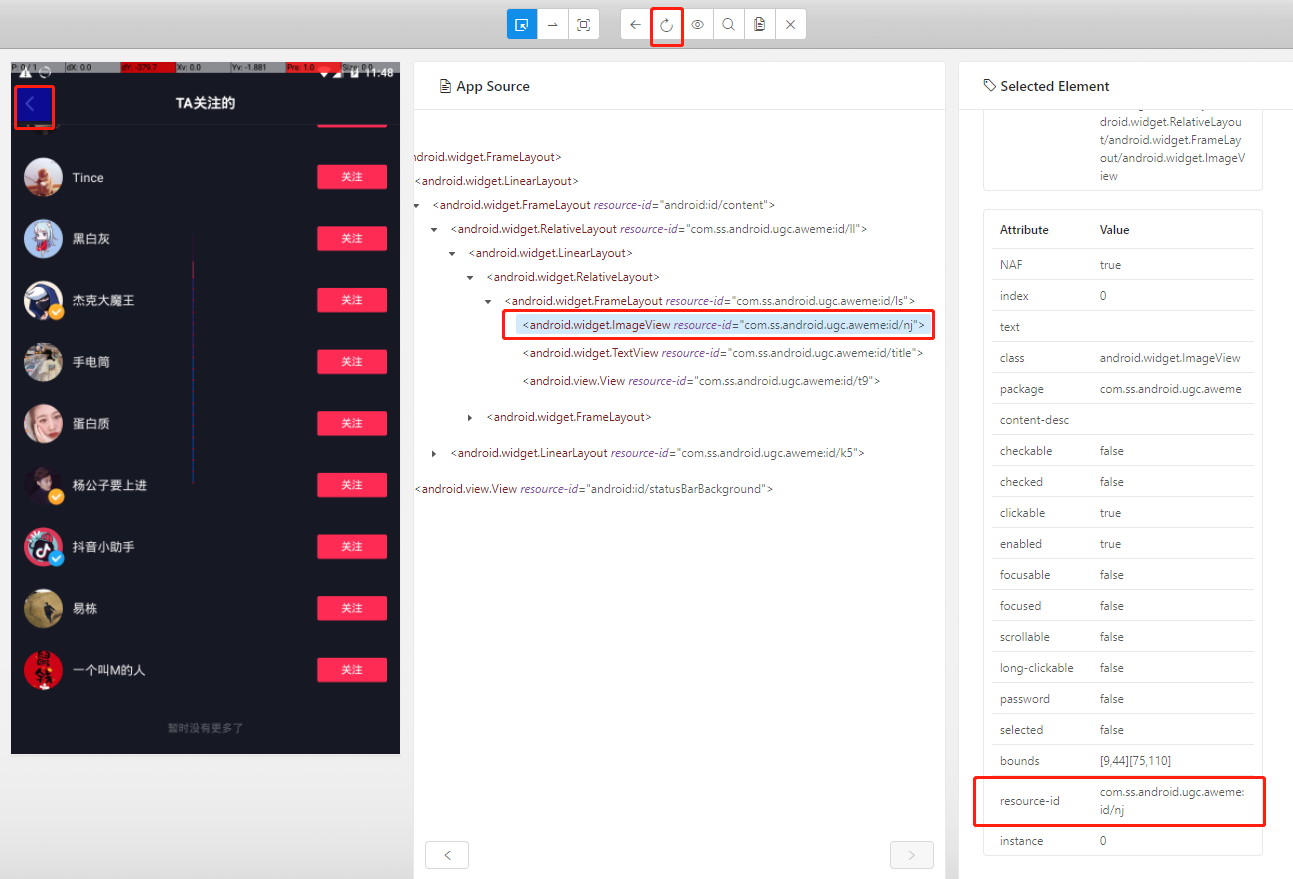Click the 暂时没有更多了 footer text
Screen dimensions: 1293x879
205,728
